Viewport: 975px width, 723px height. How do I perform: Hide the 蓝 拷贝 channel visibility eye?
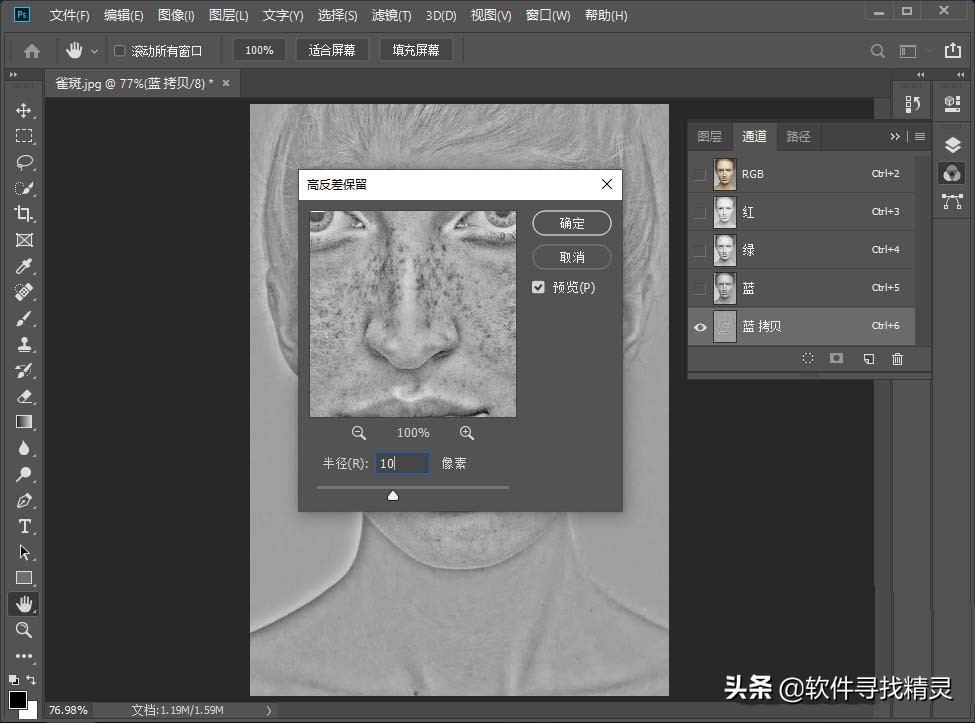click(x=700, y=325)
